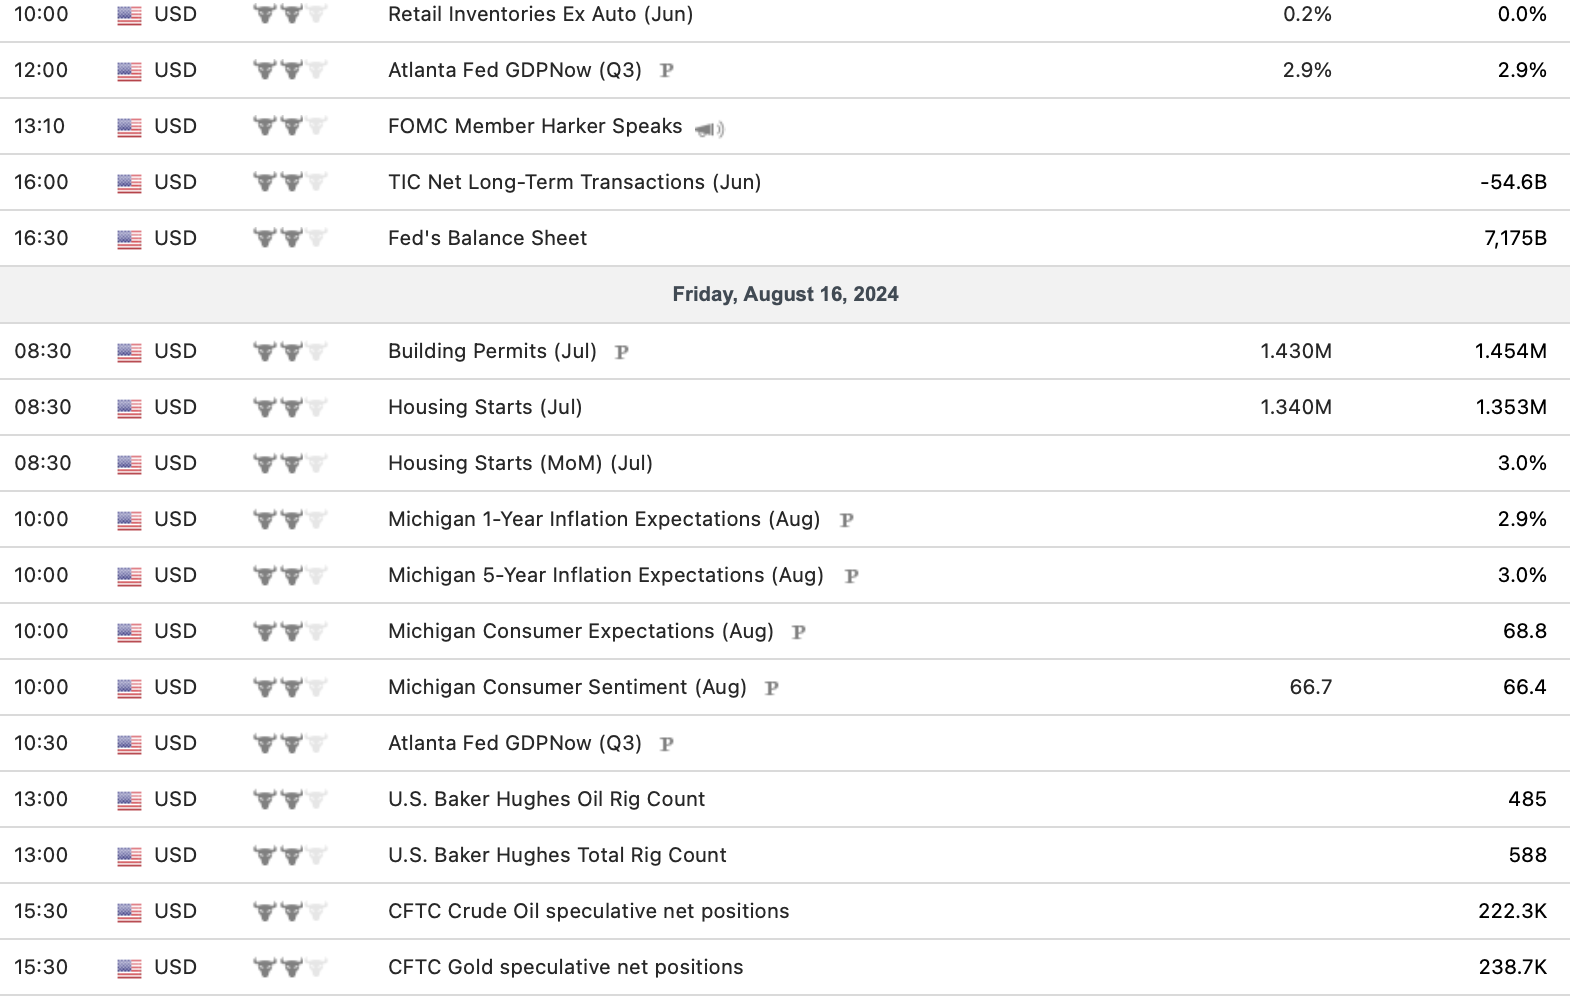Viewport: 1570px width, 1000px height.
Task: Click the P icon beside Michigan Consumer Sentiment
Action: (x=771, y=688)
